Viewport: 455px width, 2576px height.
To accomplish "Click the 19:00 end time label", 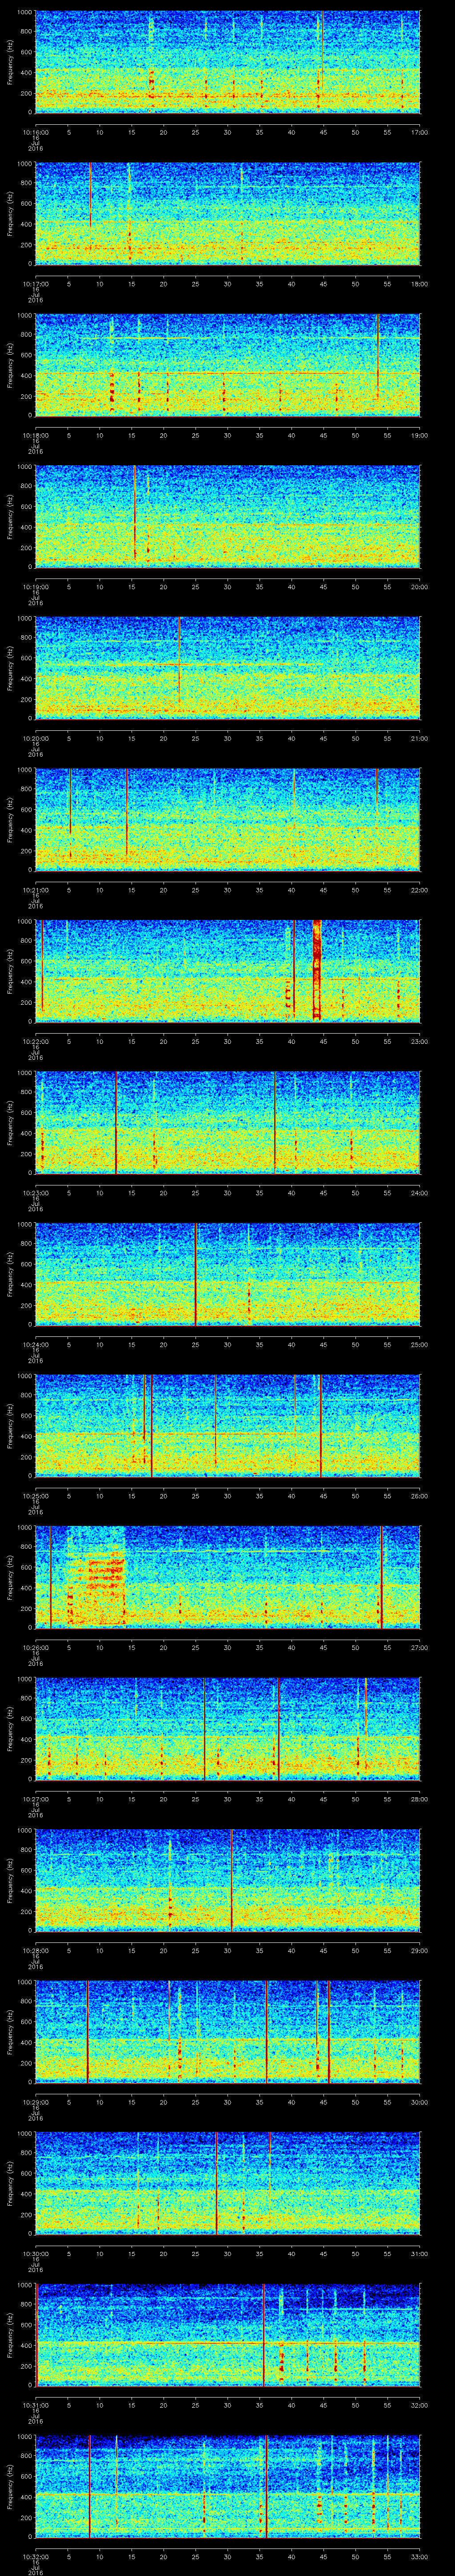I will (419, 435).
